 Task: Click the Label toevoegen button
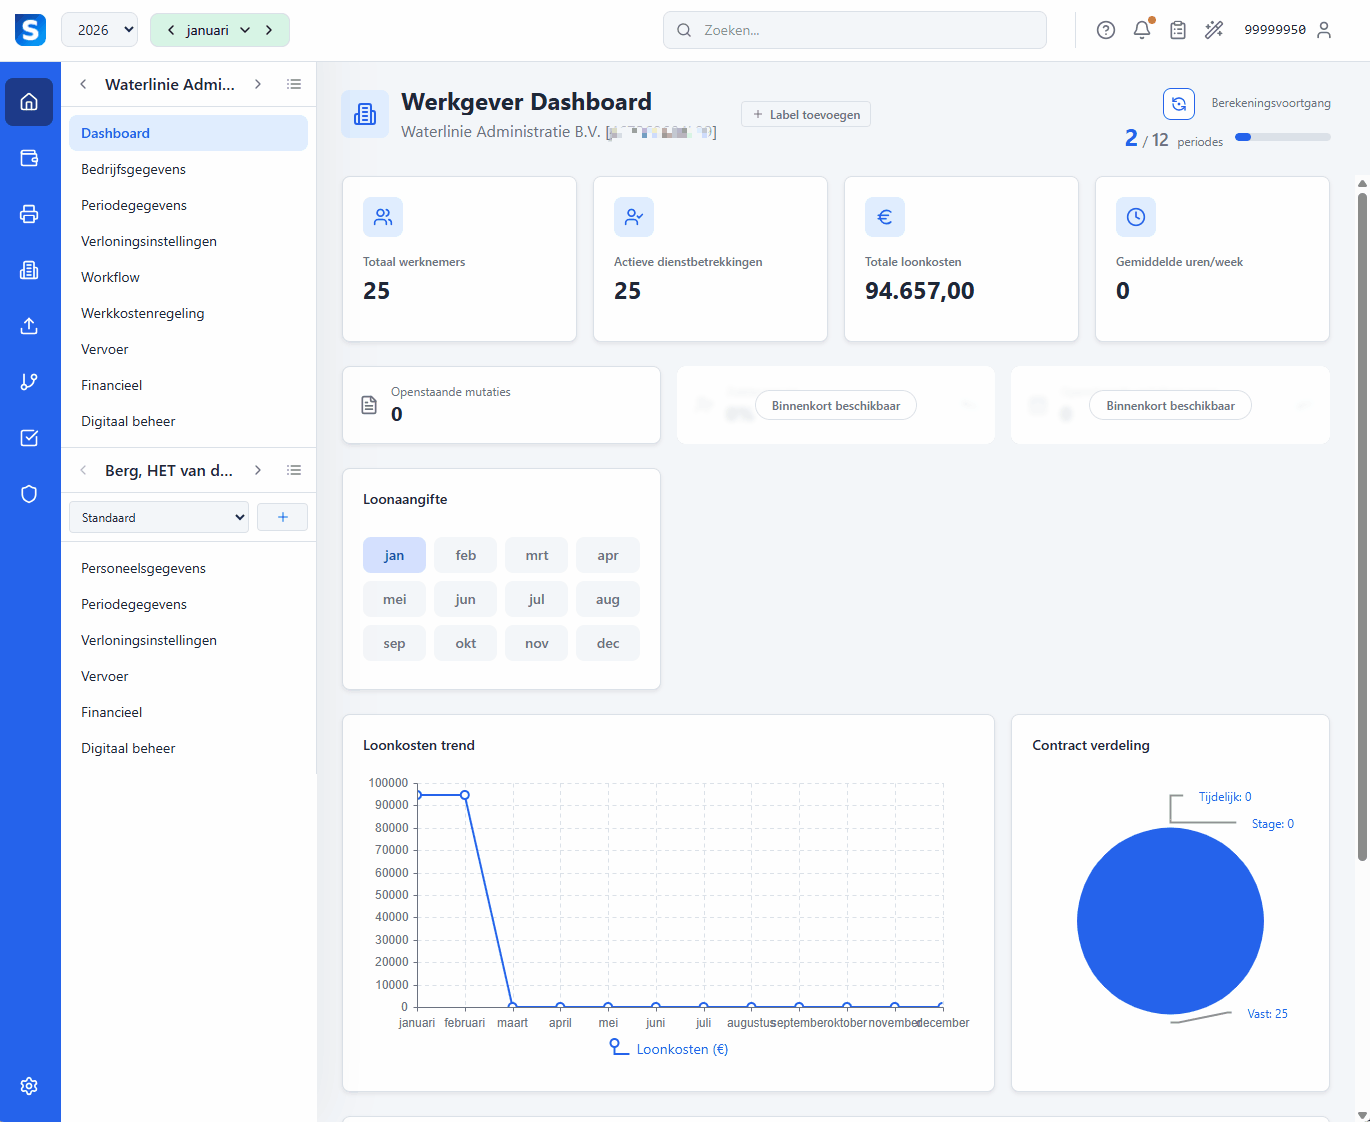click(x=806, y=114)
